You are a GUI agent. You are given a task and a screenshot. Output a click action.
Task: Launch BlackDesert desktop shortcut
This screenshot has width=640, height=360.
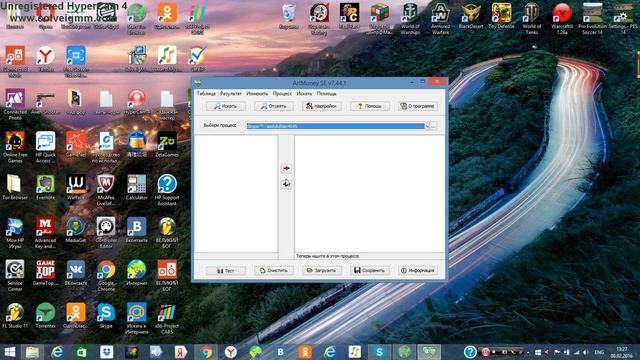471,16
